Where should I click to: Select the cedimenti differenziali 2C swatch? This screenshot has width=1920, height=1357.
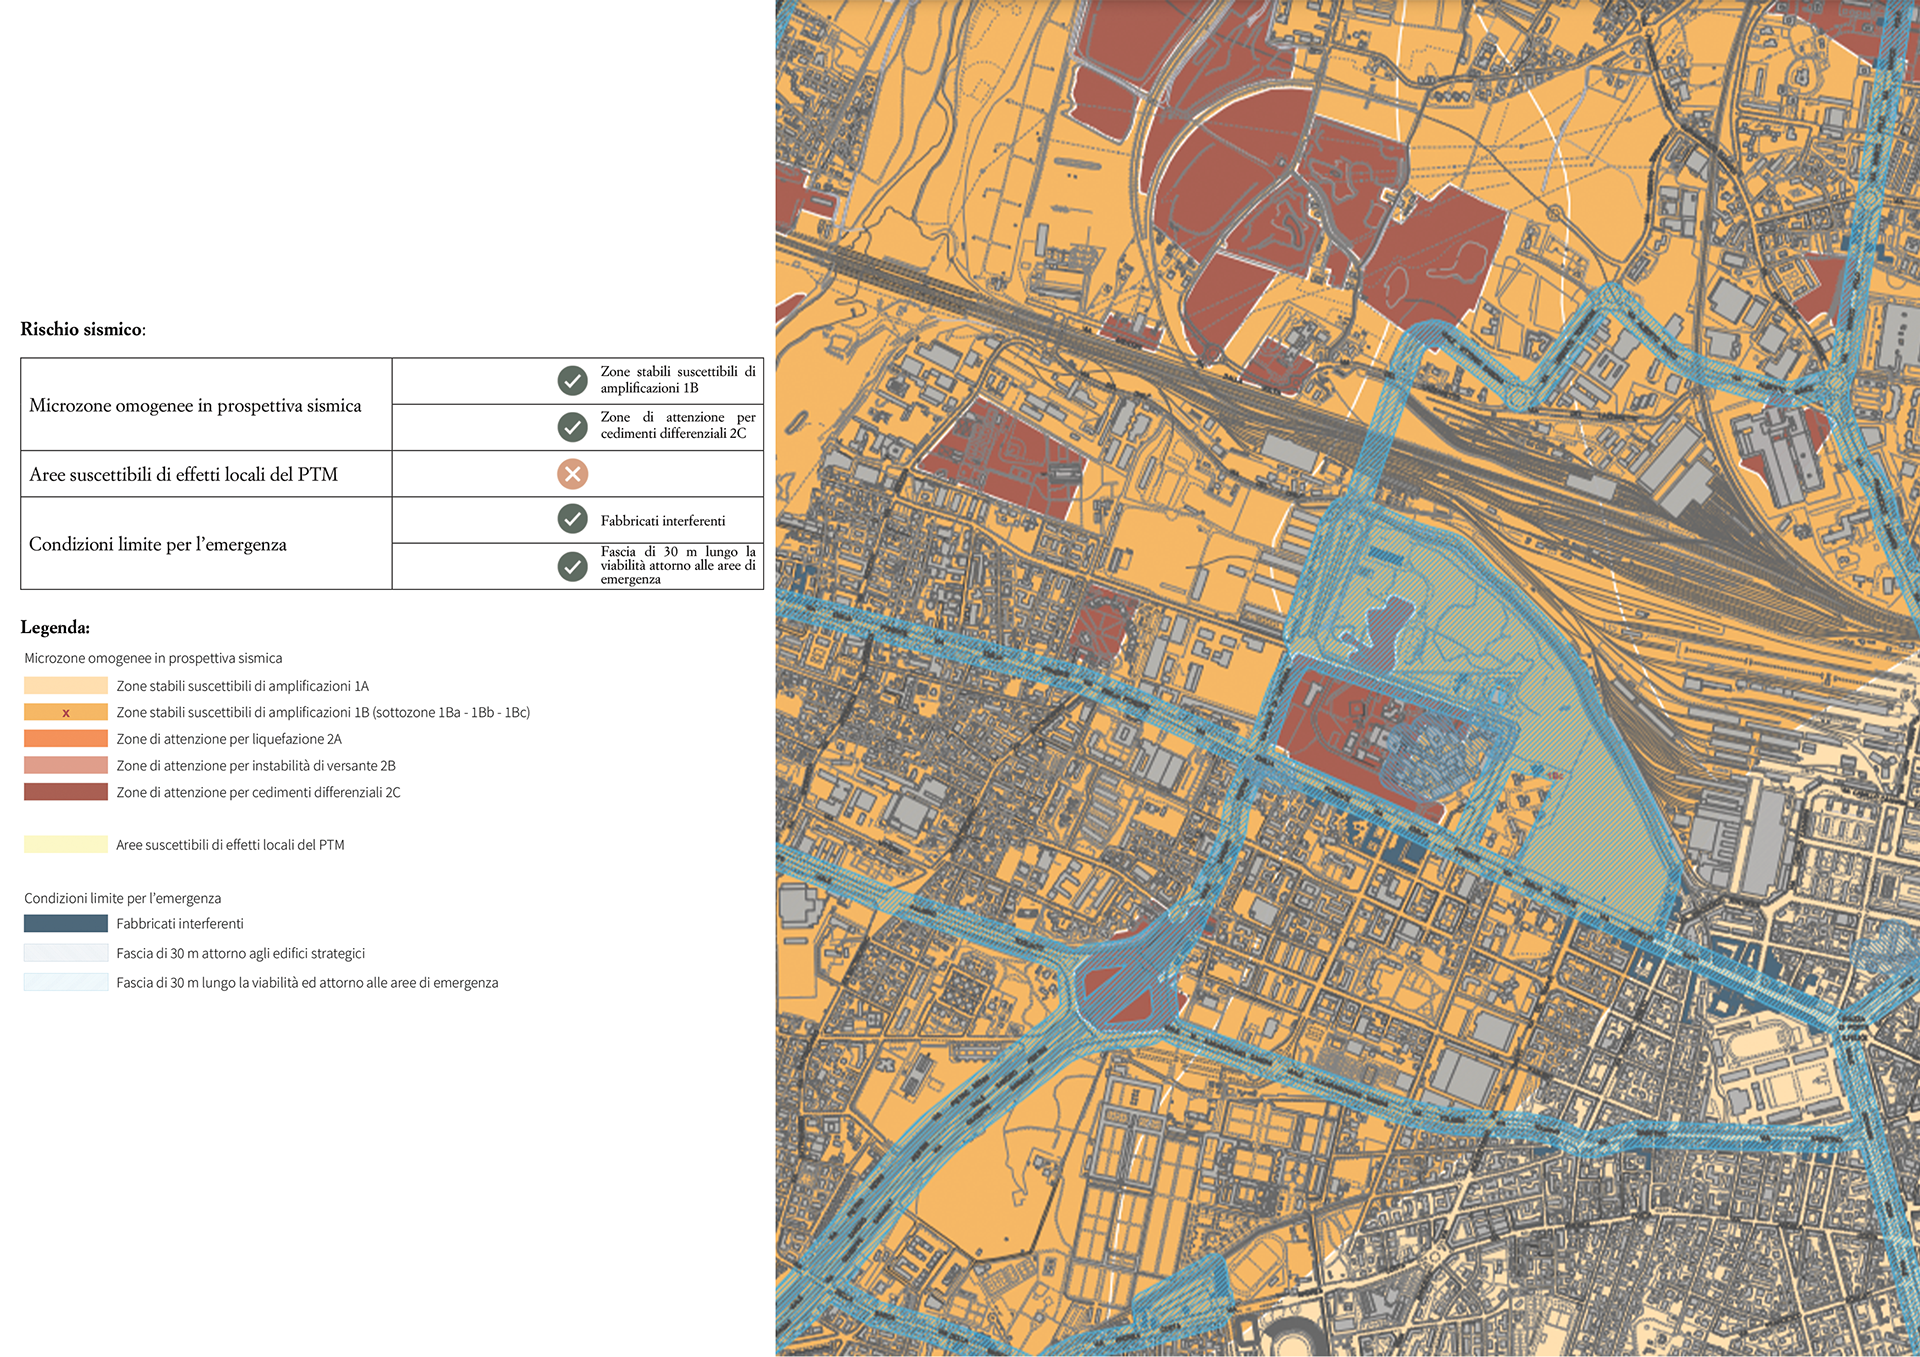click(66, 792)
